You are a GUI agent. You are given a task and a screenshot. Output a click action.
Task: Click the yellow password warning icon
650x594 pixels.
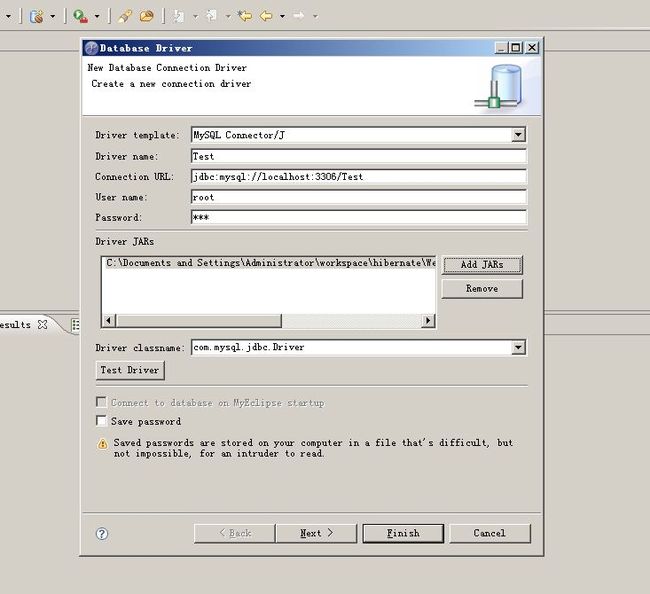pyautogui.click(x=102, y=444)
